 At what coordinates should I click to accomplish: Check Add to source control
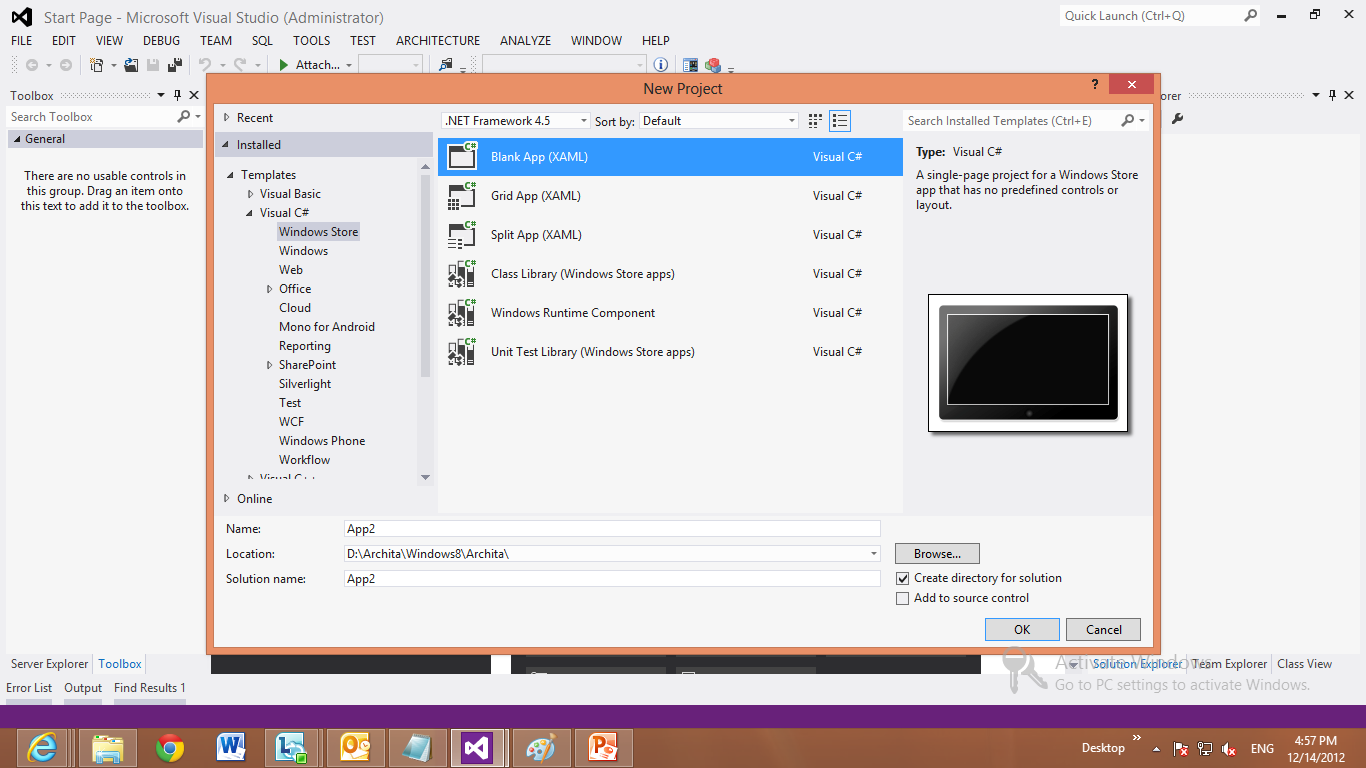(x=903, y=598)
